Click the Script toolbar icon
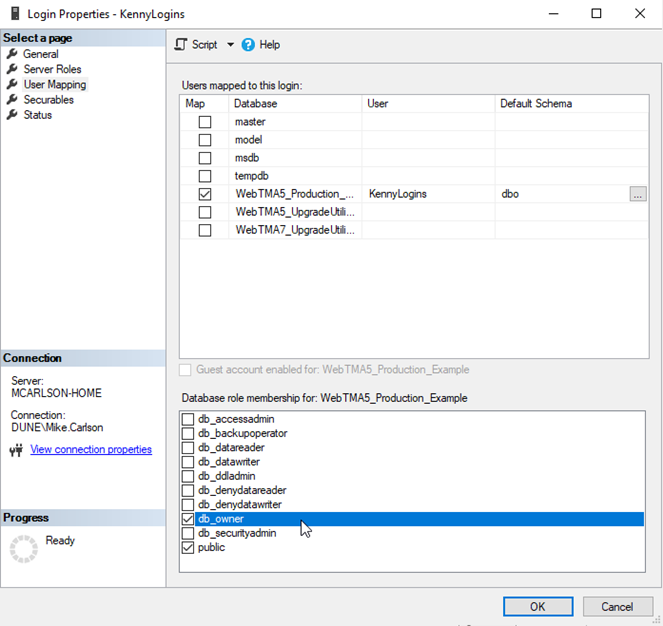 pos(181,45)
